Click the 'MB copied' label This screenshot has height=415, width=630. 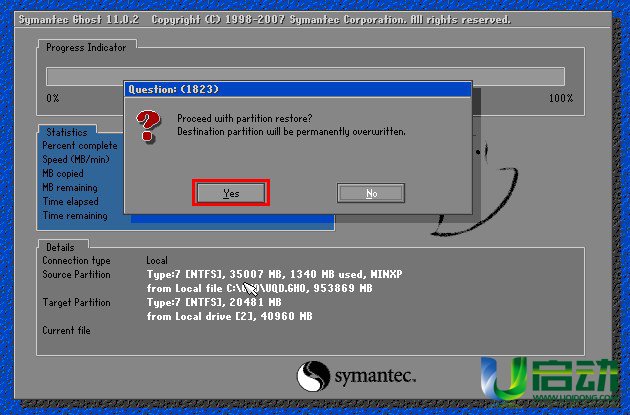[x=63, y=174]
